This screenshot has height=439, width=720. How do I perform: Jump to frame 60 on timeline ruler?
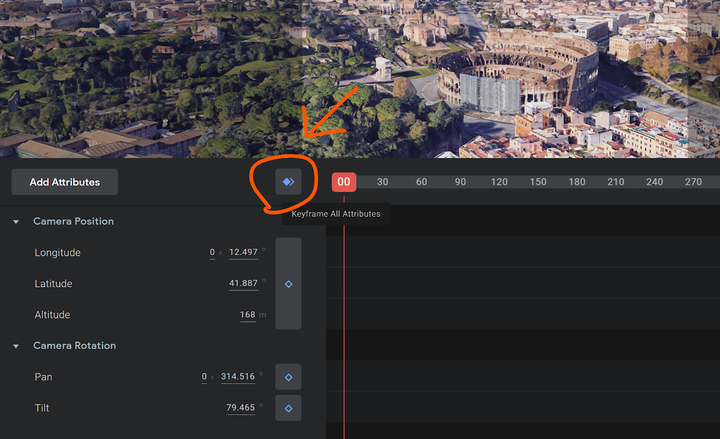(422, 182)
